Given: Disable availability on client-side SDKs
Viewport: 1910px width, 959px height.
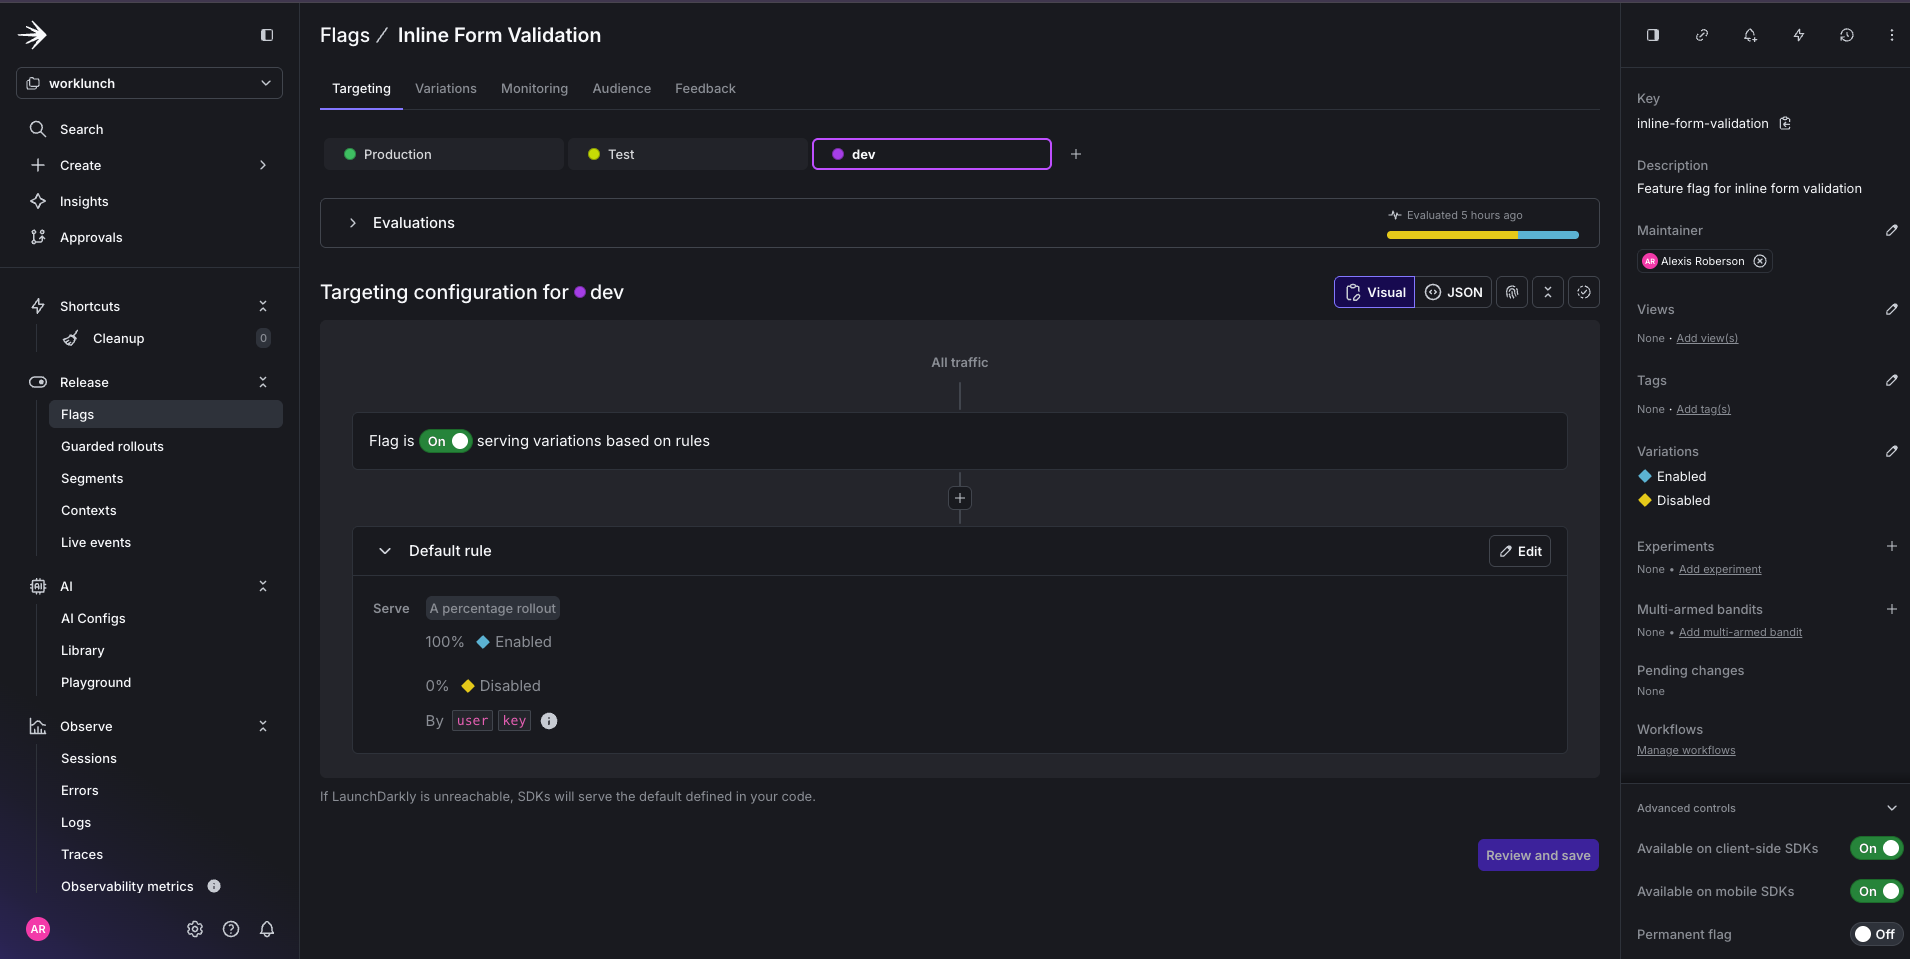Looking at the screenshot, I should 1875,848.
